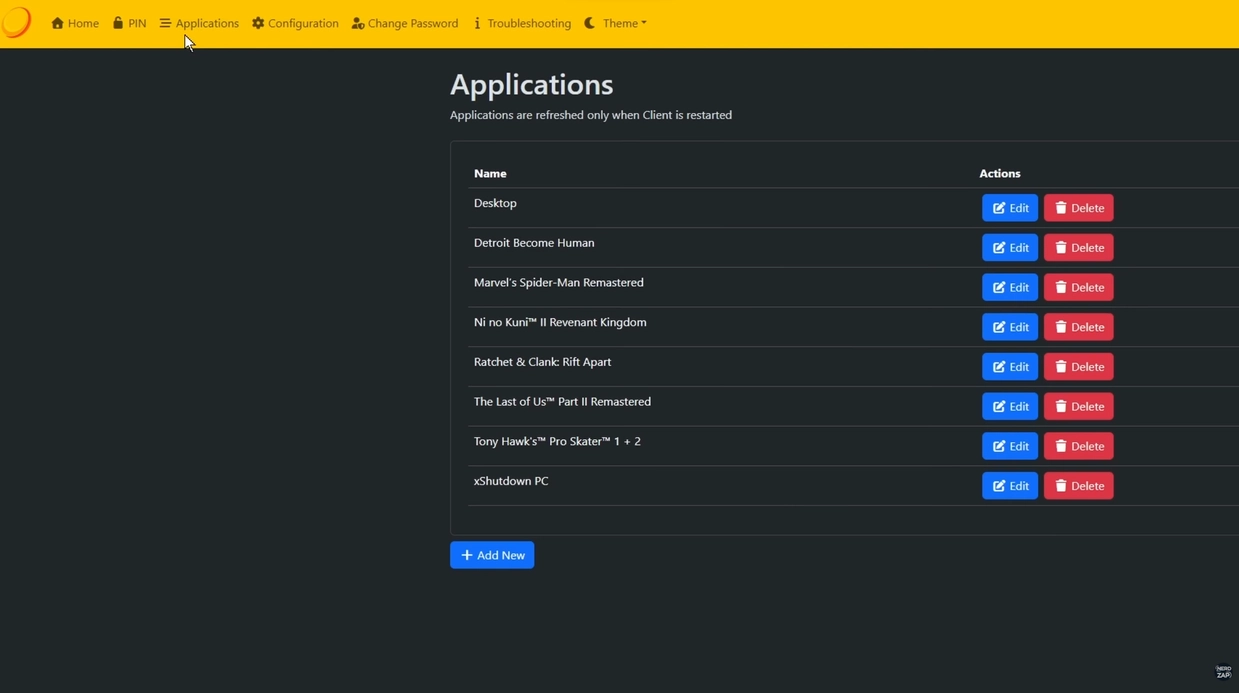This screenshot has width=1239, height=693.
Task: Delete Ratchet & Clank: Rift Apart
Action: click(x=1078, y=367)
